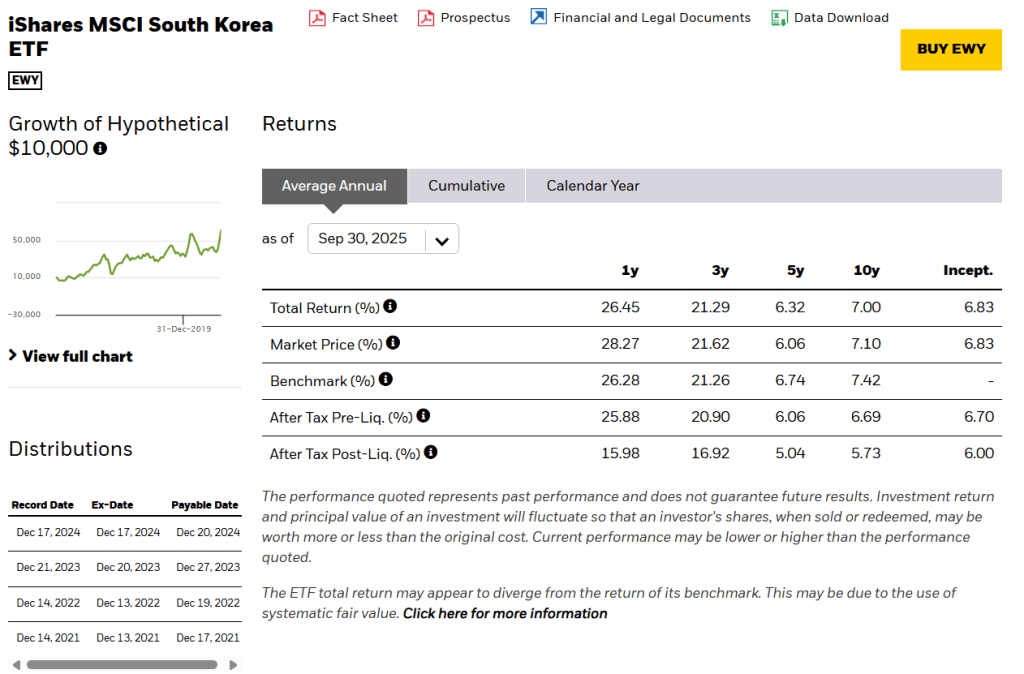Click payable date Dec 17, 2021
Image resolution: width=1024 pixels, height=674 pixels.
(208, 638)
